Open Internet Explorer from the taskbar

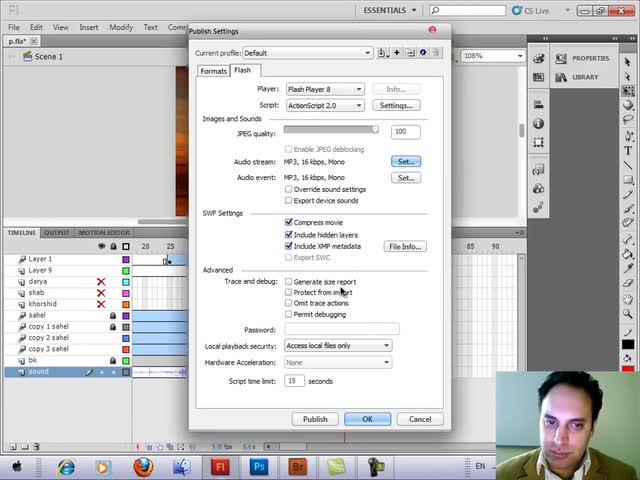click(66, 467)
